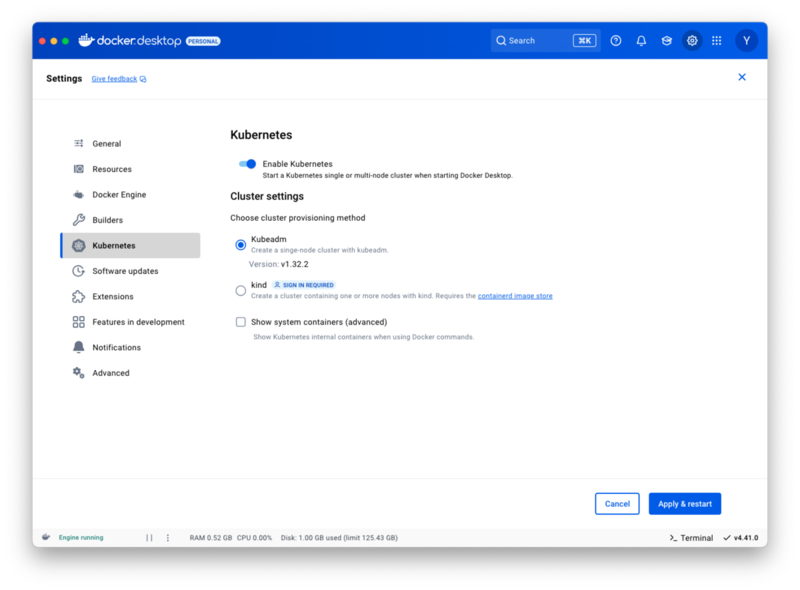Click the version checkmark icon
The height and width of the screenshot is (590, 800).
click(x=727, y=537)
